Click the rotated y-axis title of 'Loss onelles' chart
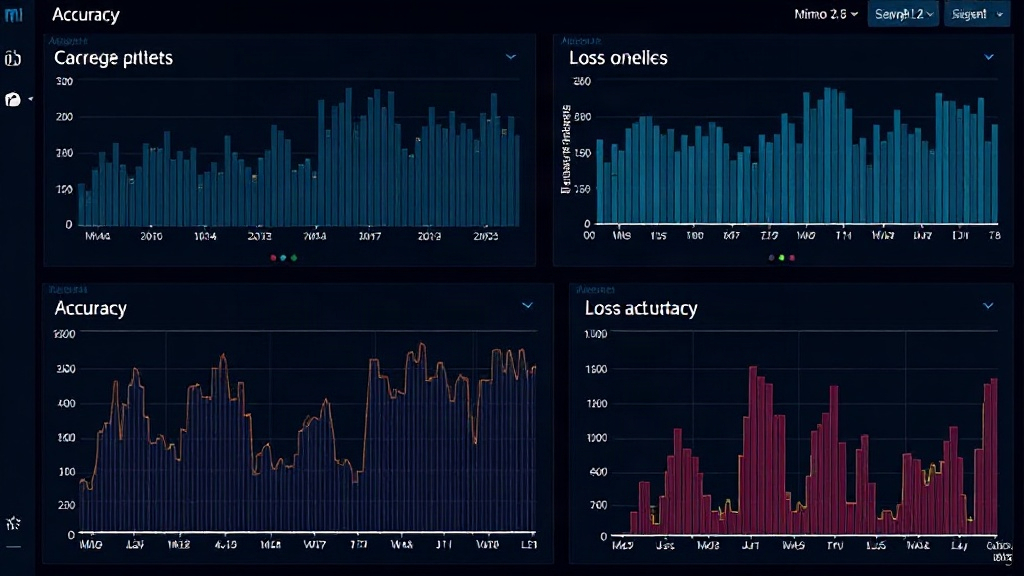Screen dimensions: 1024x576 [566, 149]
